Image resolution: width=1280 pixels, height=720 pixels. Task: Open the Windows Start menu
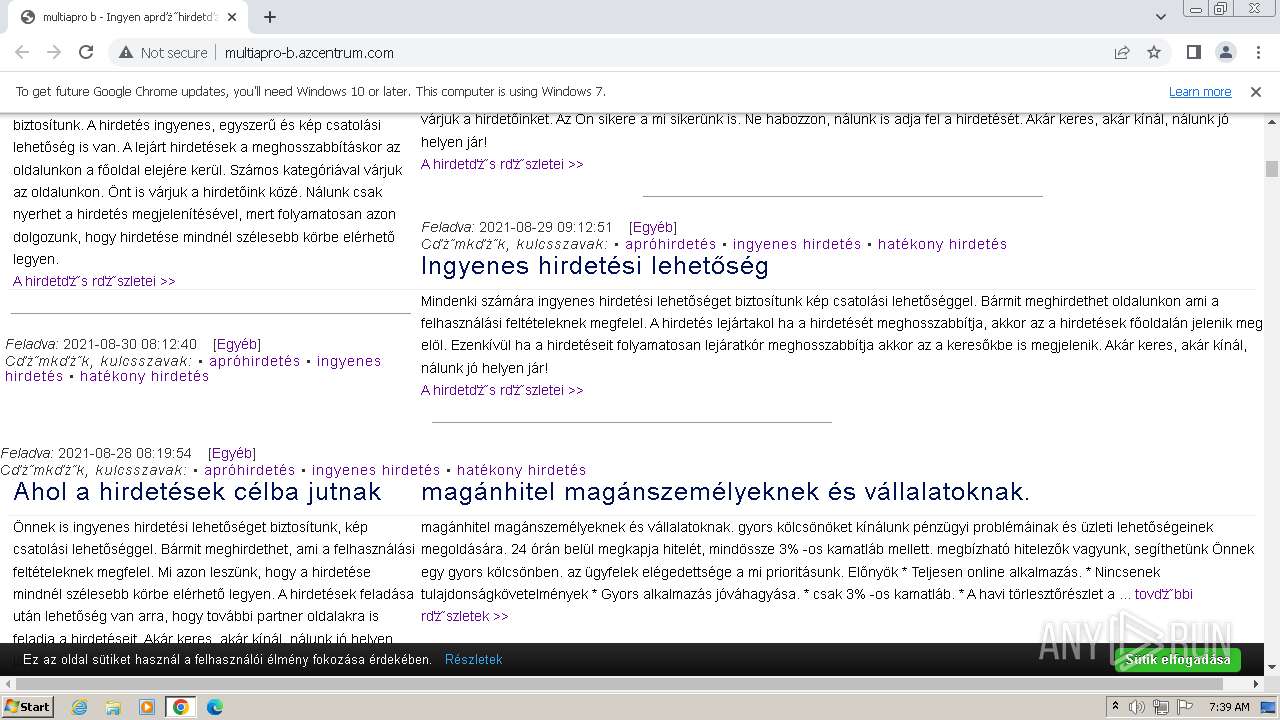pyautogui.click(x=28, y=706)
